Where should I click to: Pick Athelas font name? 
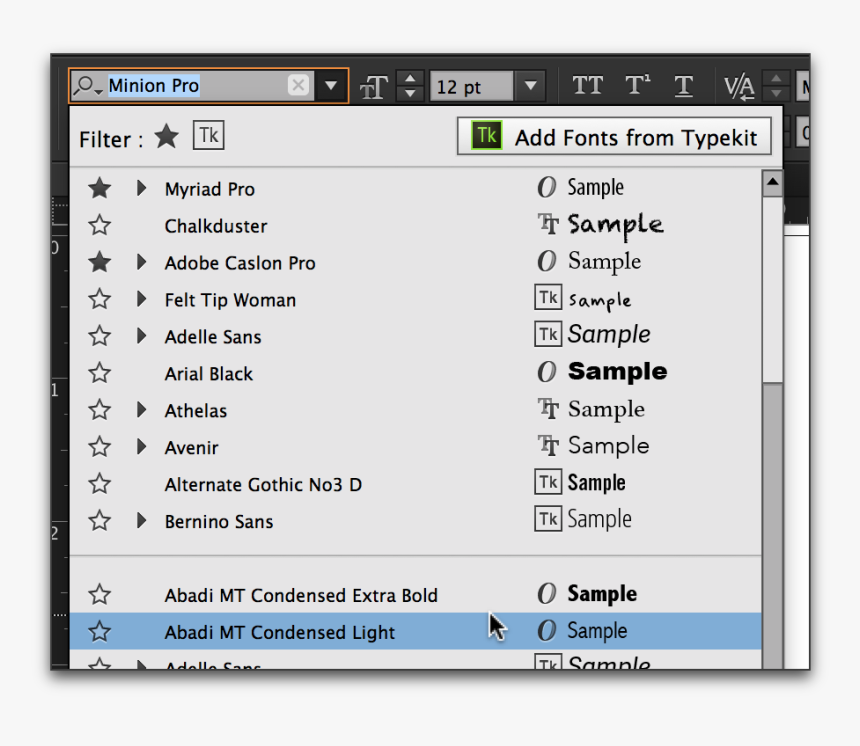(x=196, y=411)
